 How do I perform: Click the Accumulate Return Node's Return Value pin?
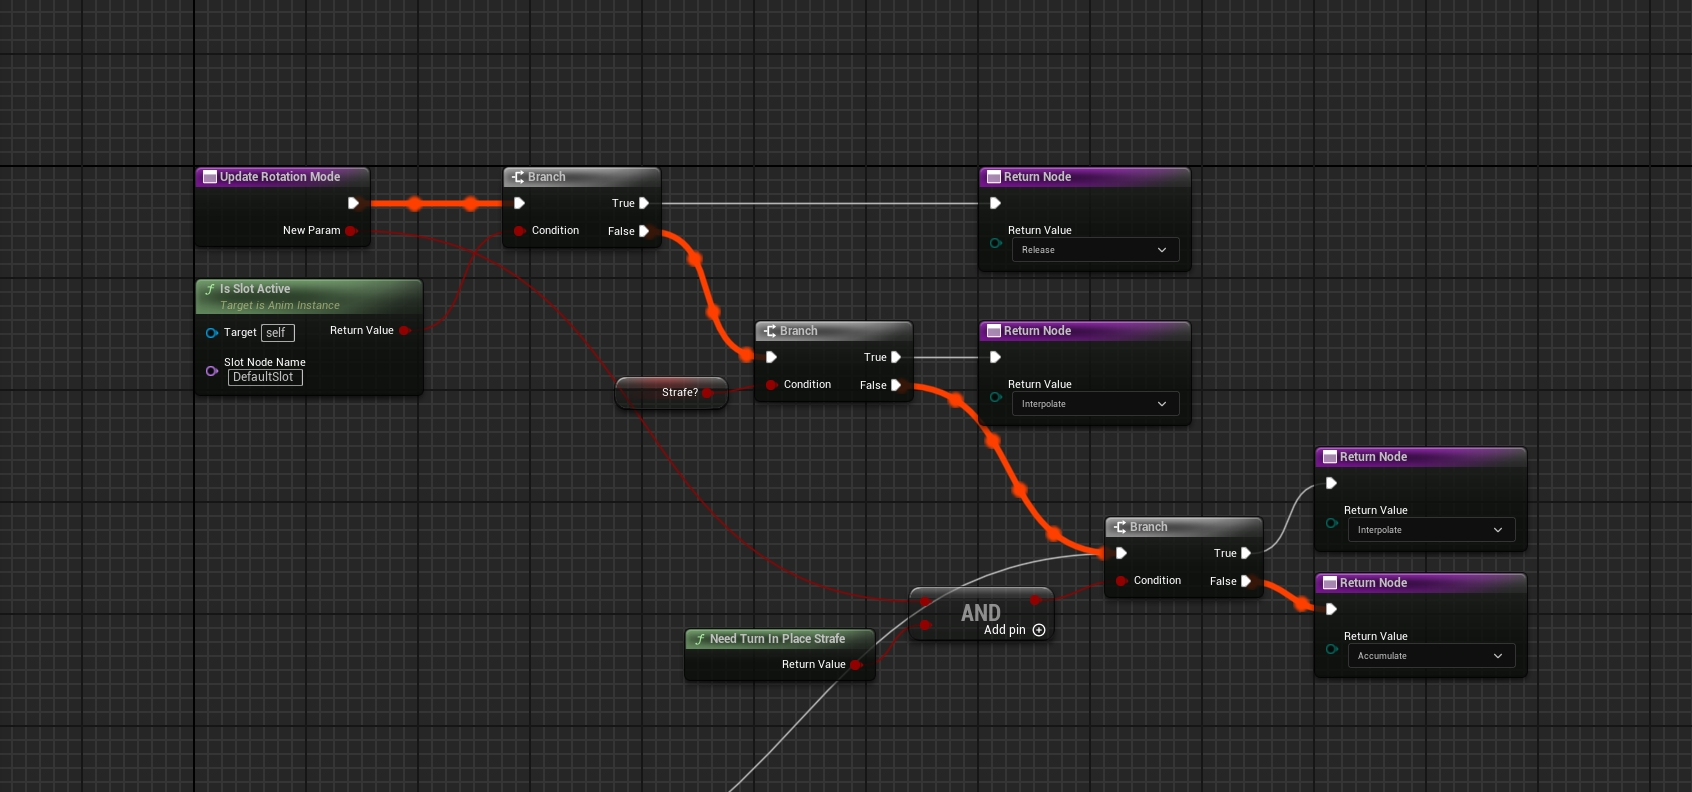coord(1332,649)
